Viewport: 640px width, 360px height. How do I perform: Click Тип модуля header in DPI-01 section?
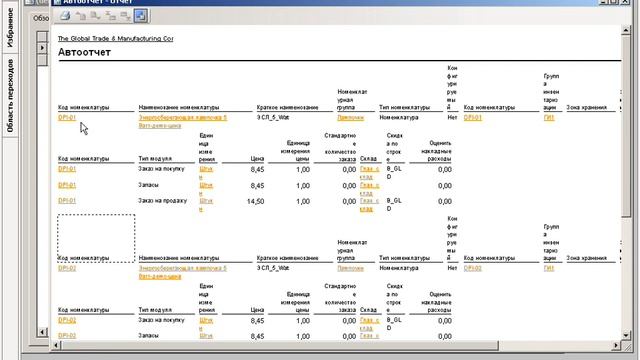155,158
